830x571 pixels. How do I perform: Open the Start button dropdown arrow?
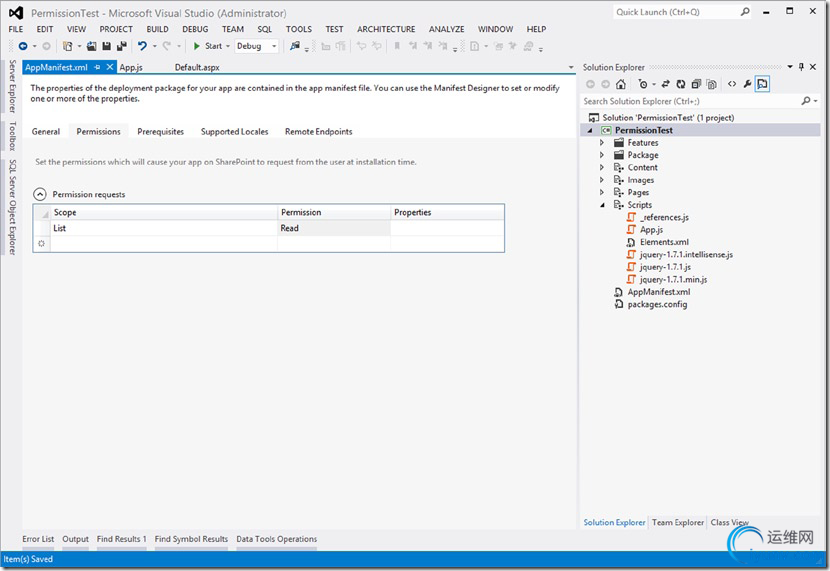tap(228, 46)
